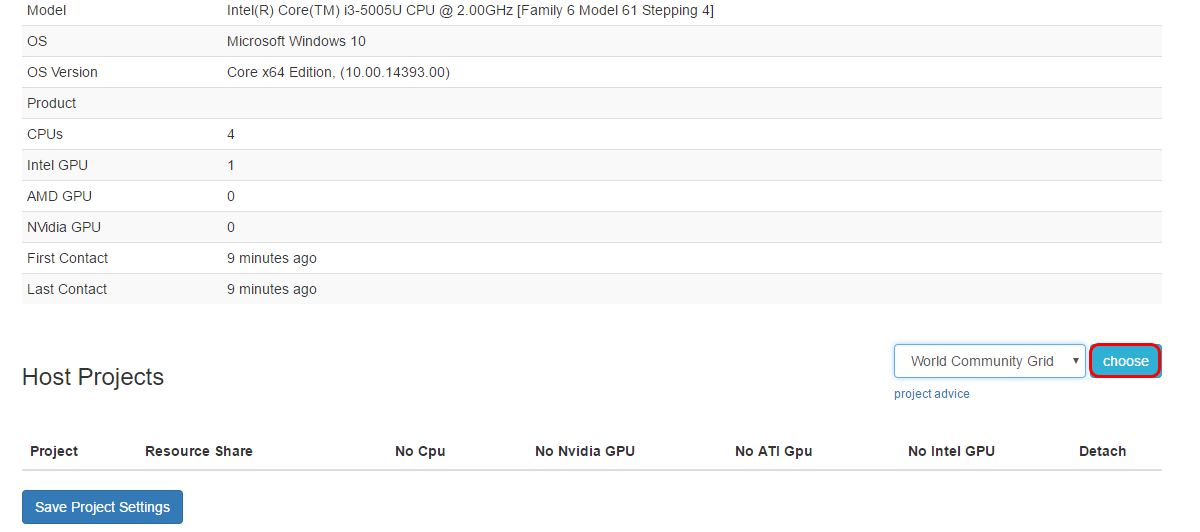The height and width of the screenshot is (532, 1200).
Task: Open the World Community Grid project dropdown
Action: 989,361
